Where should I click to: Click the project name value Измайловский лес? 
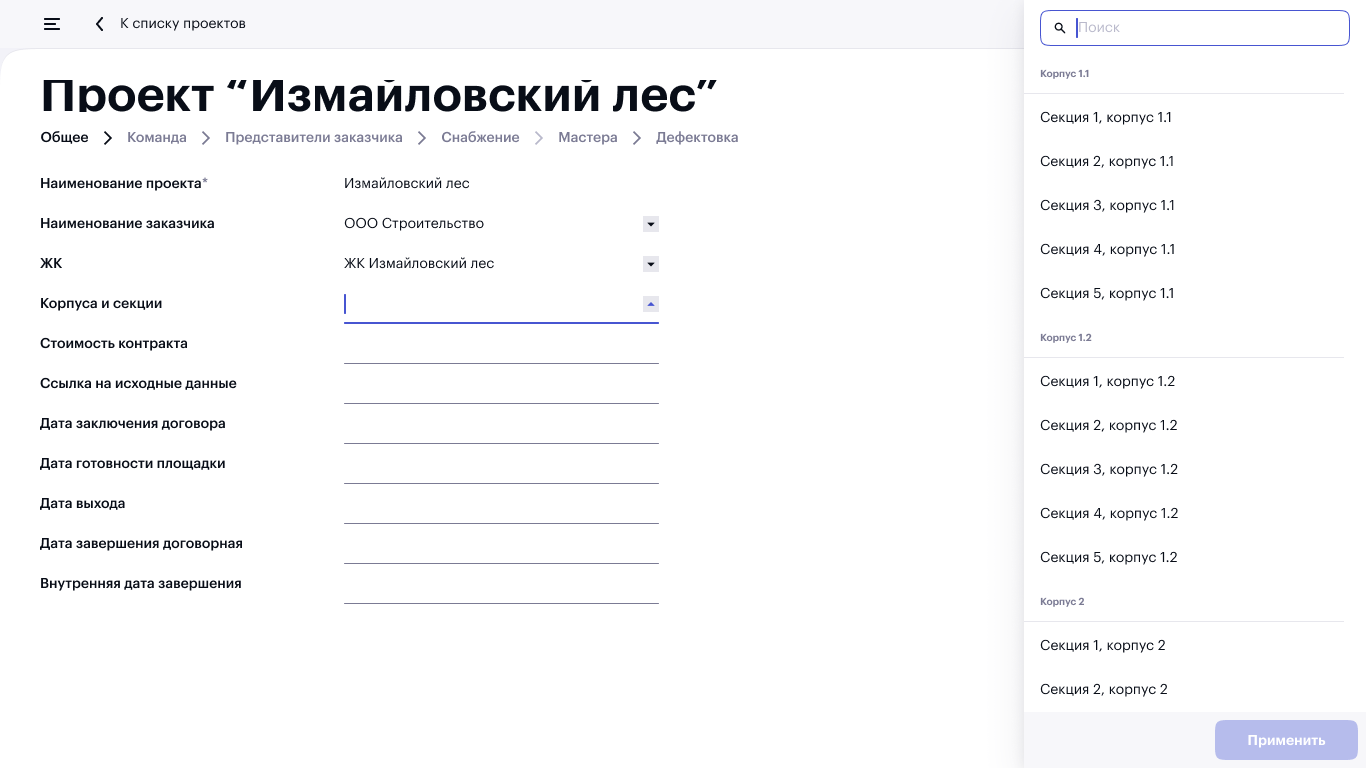(407, 183)
